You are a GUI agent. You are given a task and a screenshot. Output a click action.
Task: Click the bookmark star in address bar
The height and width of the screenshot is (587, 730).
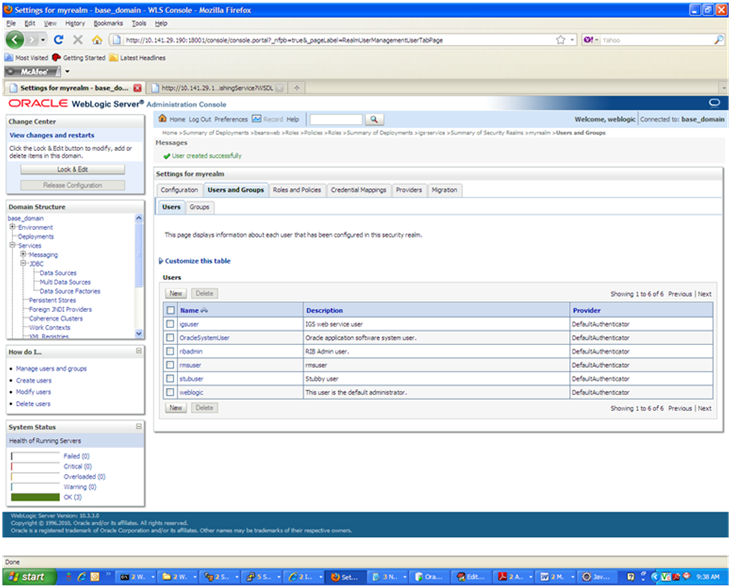561,40
